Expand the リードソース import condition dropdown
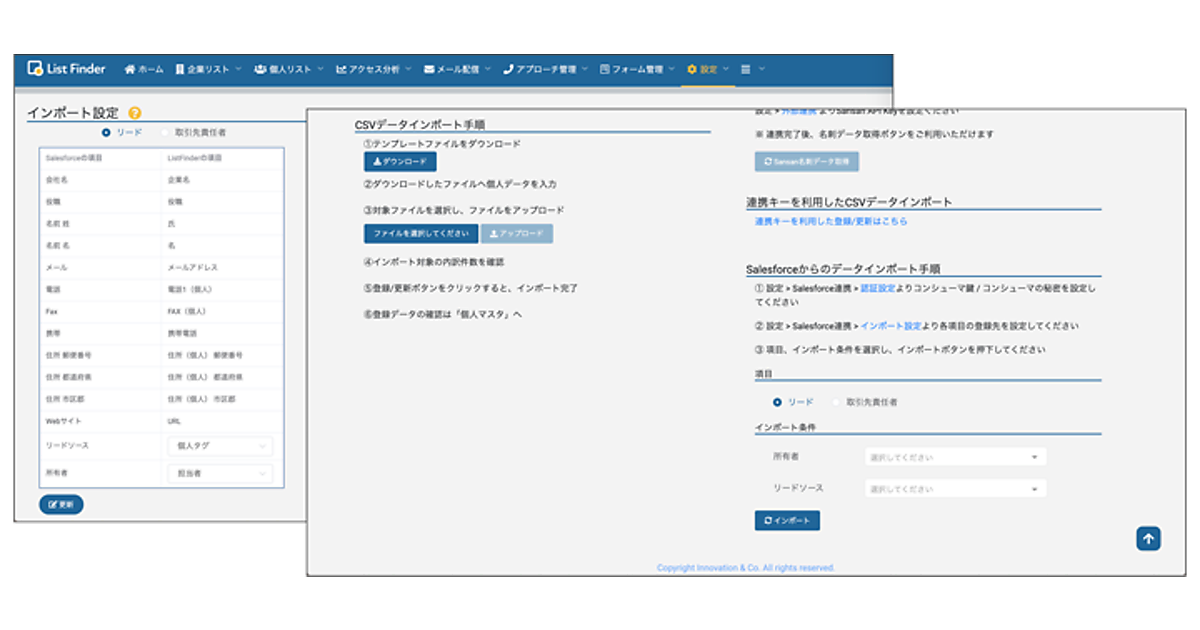This screenshot has width=1200, height=630. 955,489
